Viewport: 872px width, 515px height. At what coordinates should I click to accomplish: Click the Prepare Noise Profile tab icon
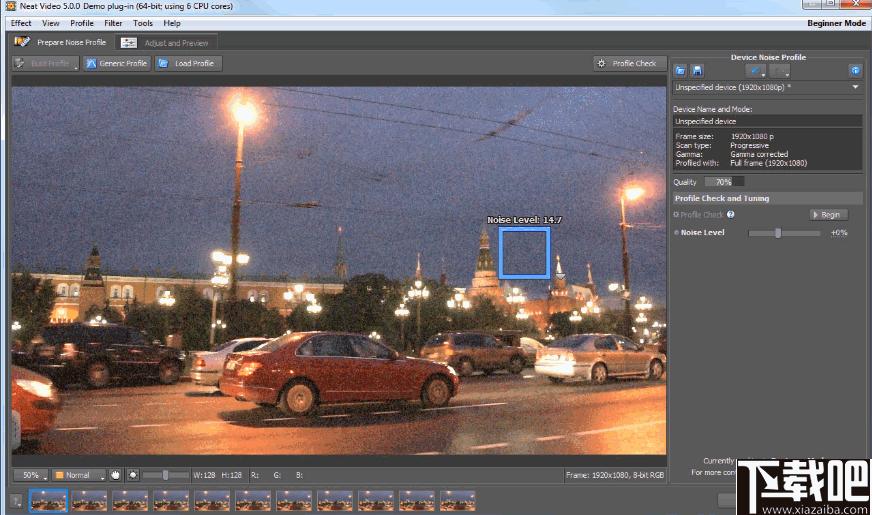pos(22,42)
